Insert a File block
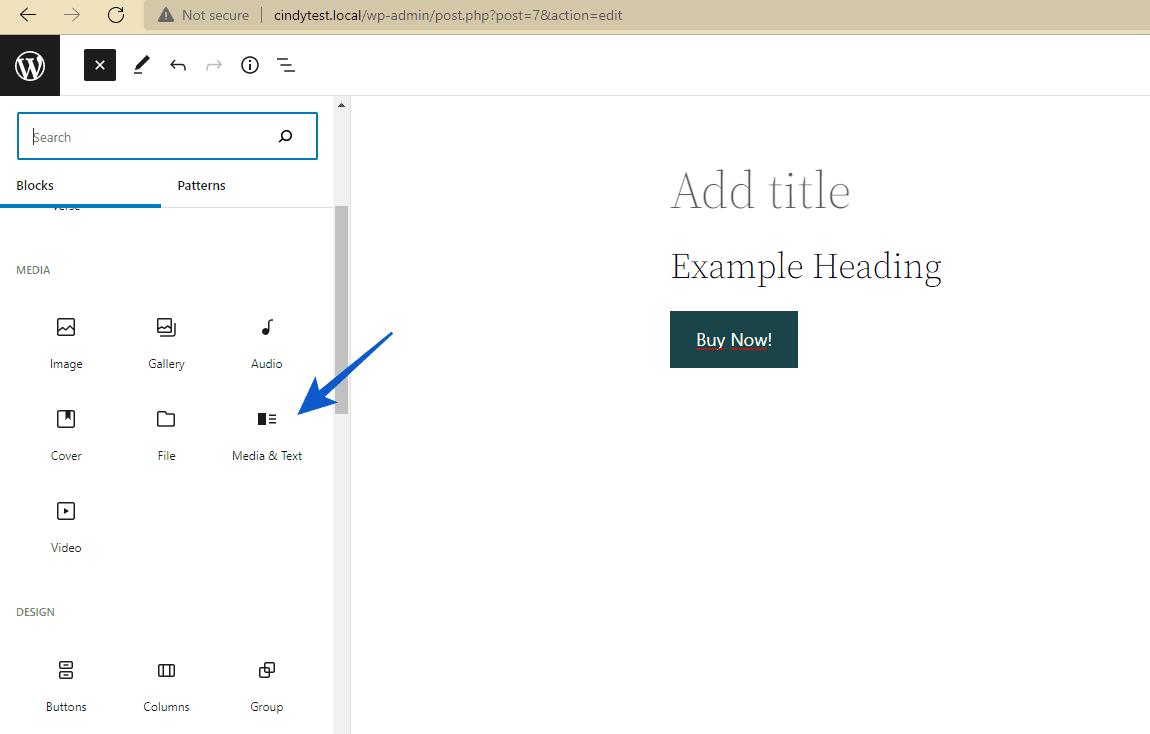This screenshot has height=734, width=1150. pos(166,432)
